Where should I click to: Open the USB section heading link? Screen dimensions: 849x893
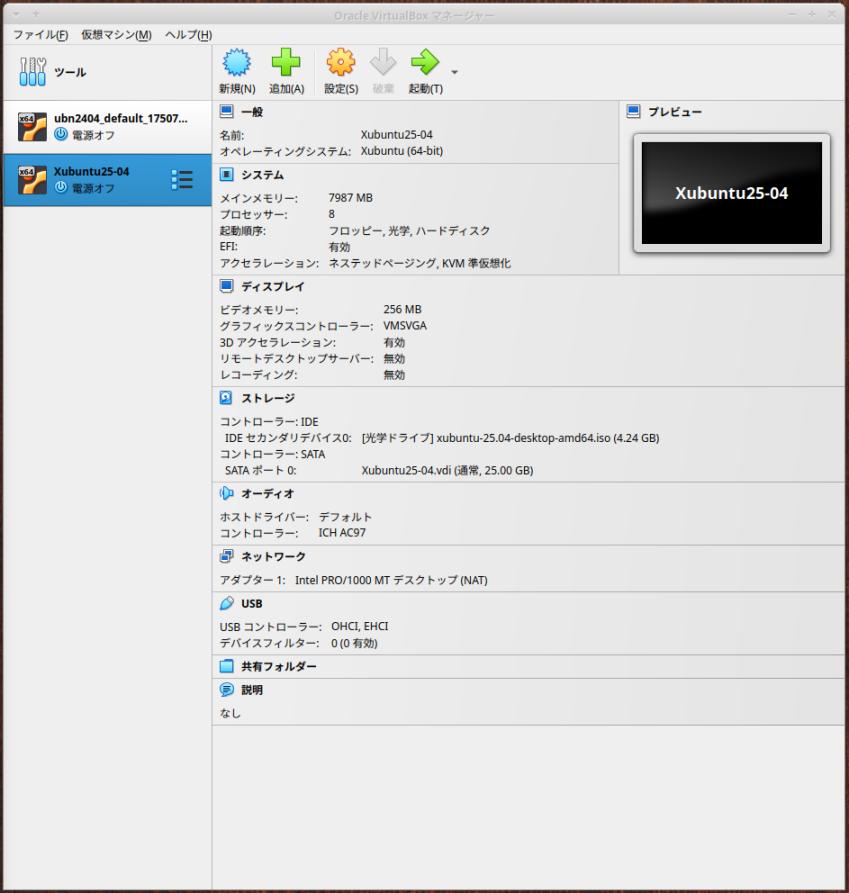(252, 604)
